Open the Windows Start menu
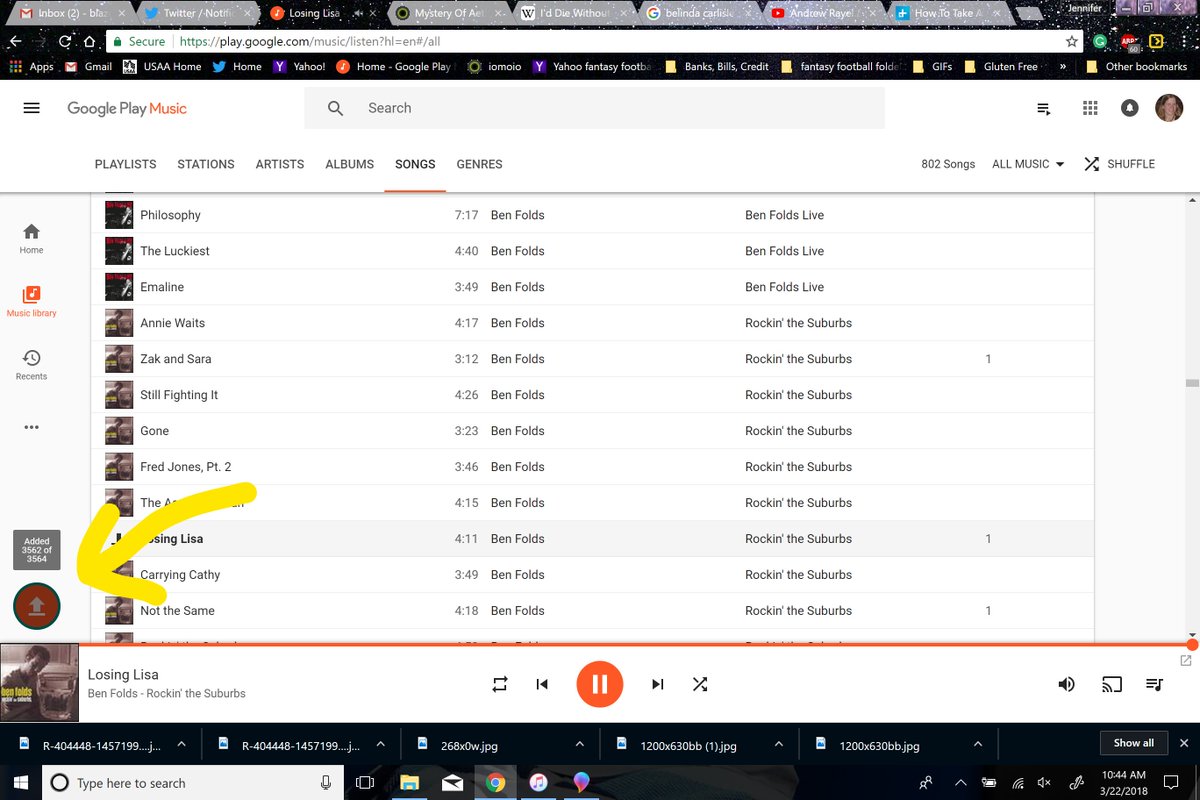Image resolution: width=1200 pixels, height=800 pixels. pyautogui.click(x=20, y=783)
